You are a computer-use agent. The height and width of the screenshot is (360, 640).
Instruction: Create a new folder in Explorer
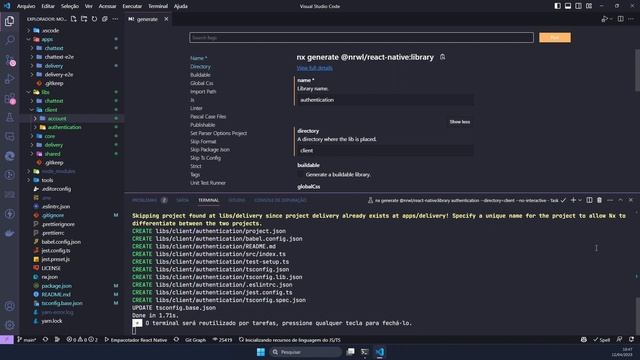point(84,19)
